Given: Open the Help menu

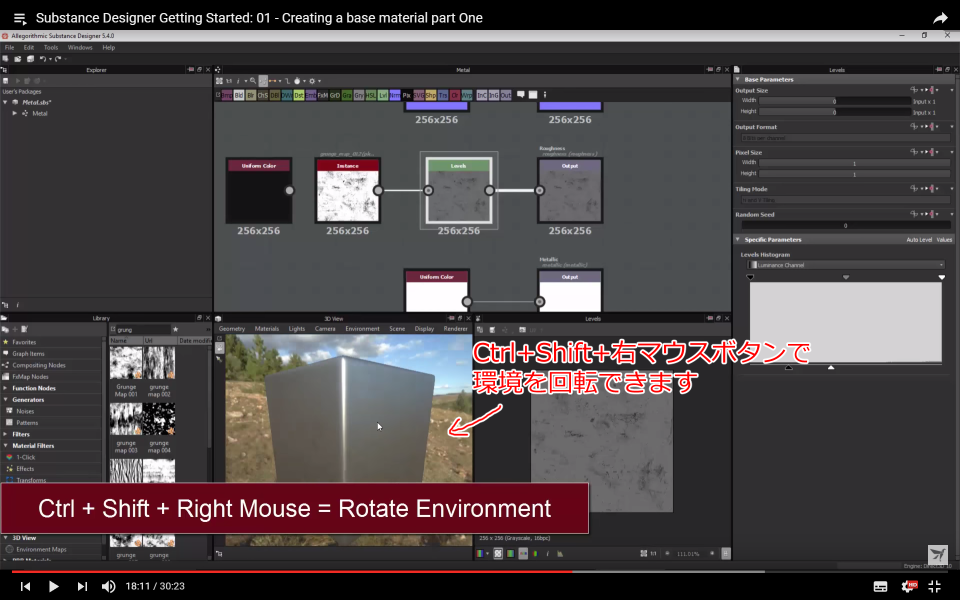Looking at the screenshot, I should (x=108, y=47).
